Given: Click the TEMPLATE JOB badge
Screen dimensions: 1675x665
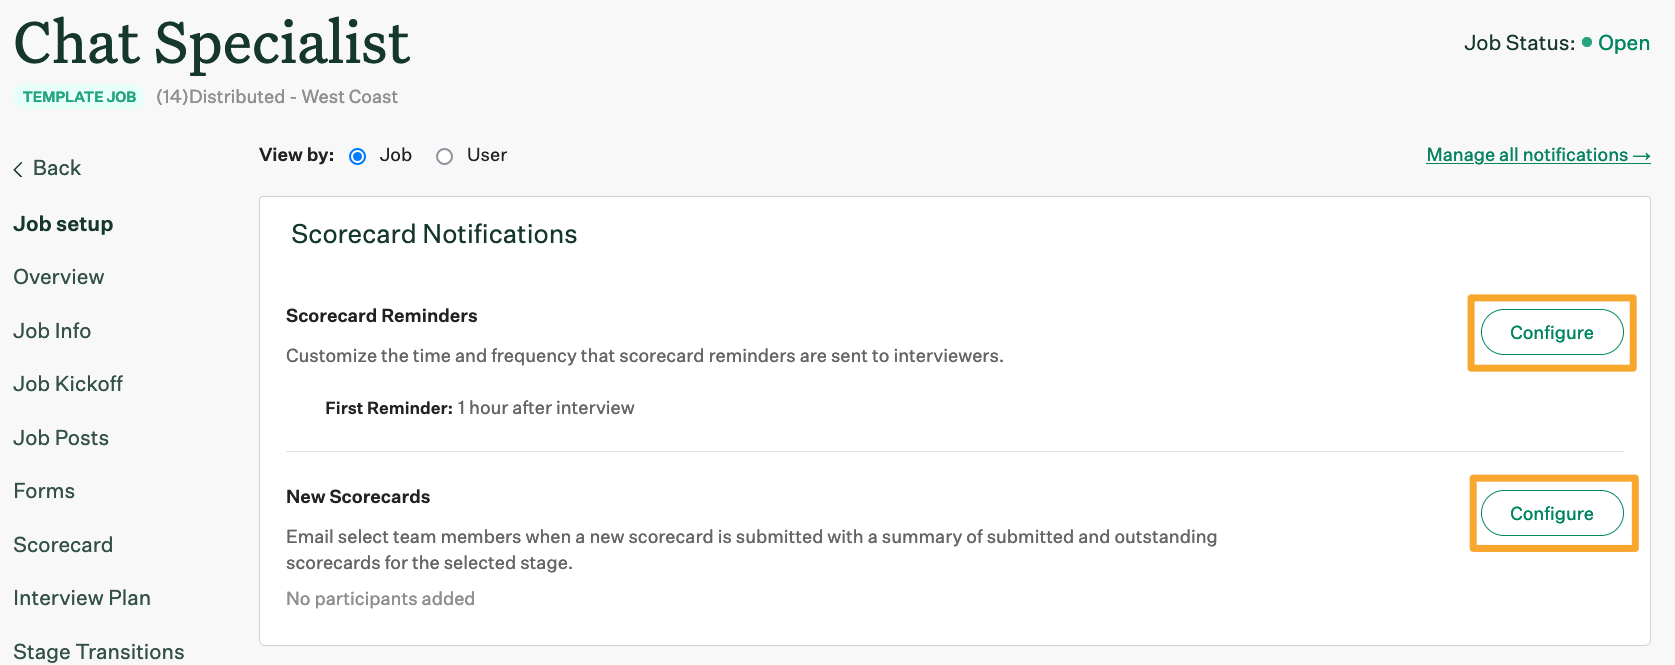Looking at the screenshot, I should pos(79,96).
